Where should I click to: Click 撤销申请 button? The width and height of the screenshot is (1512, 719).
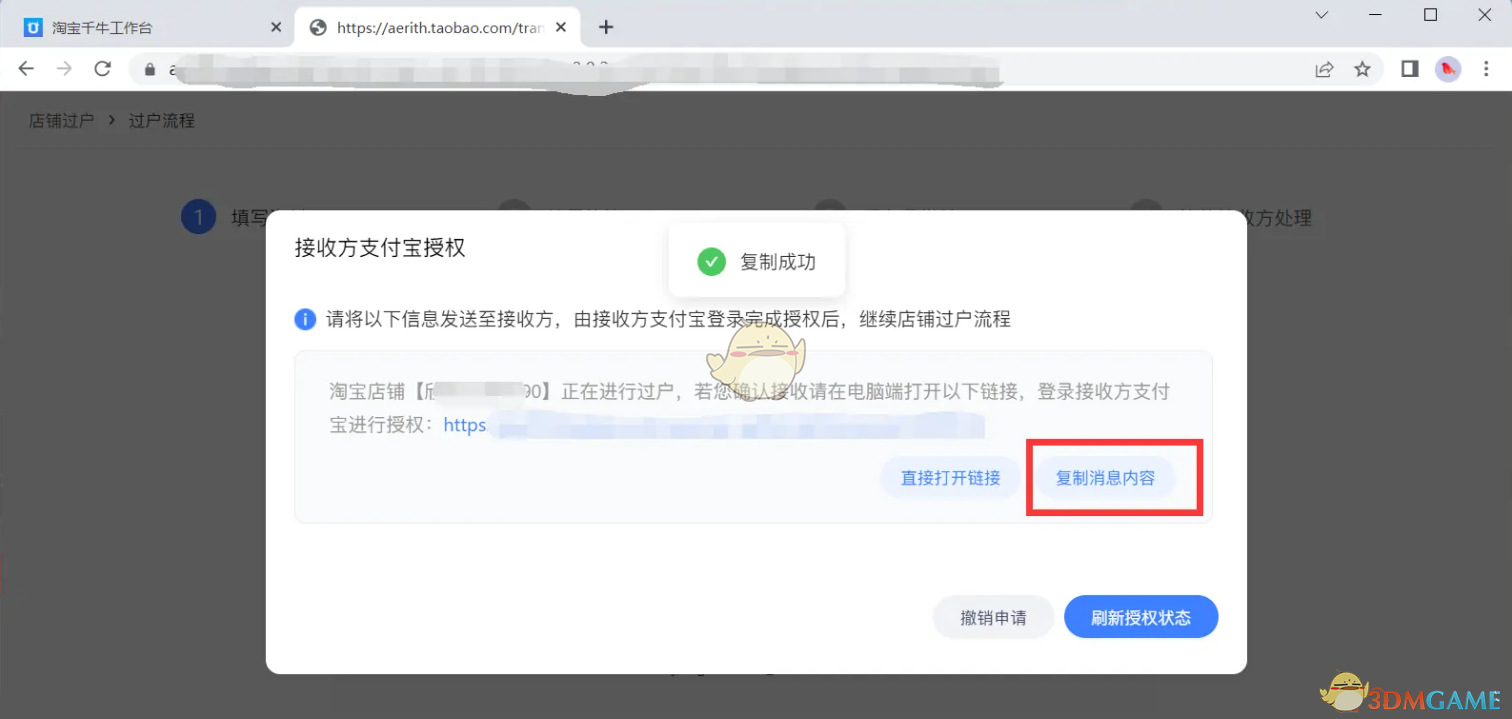click(x=993, y=617)
